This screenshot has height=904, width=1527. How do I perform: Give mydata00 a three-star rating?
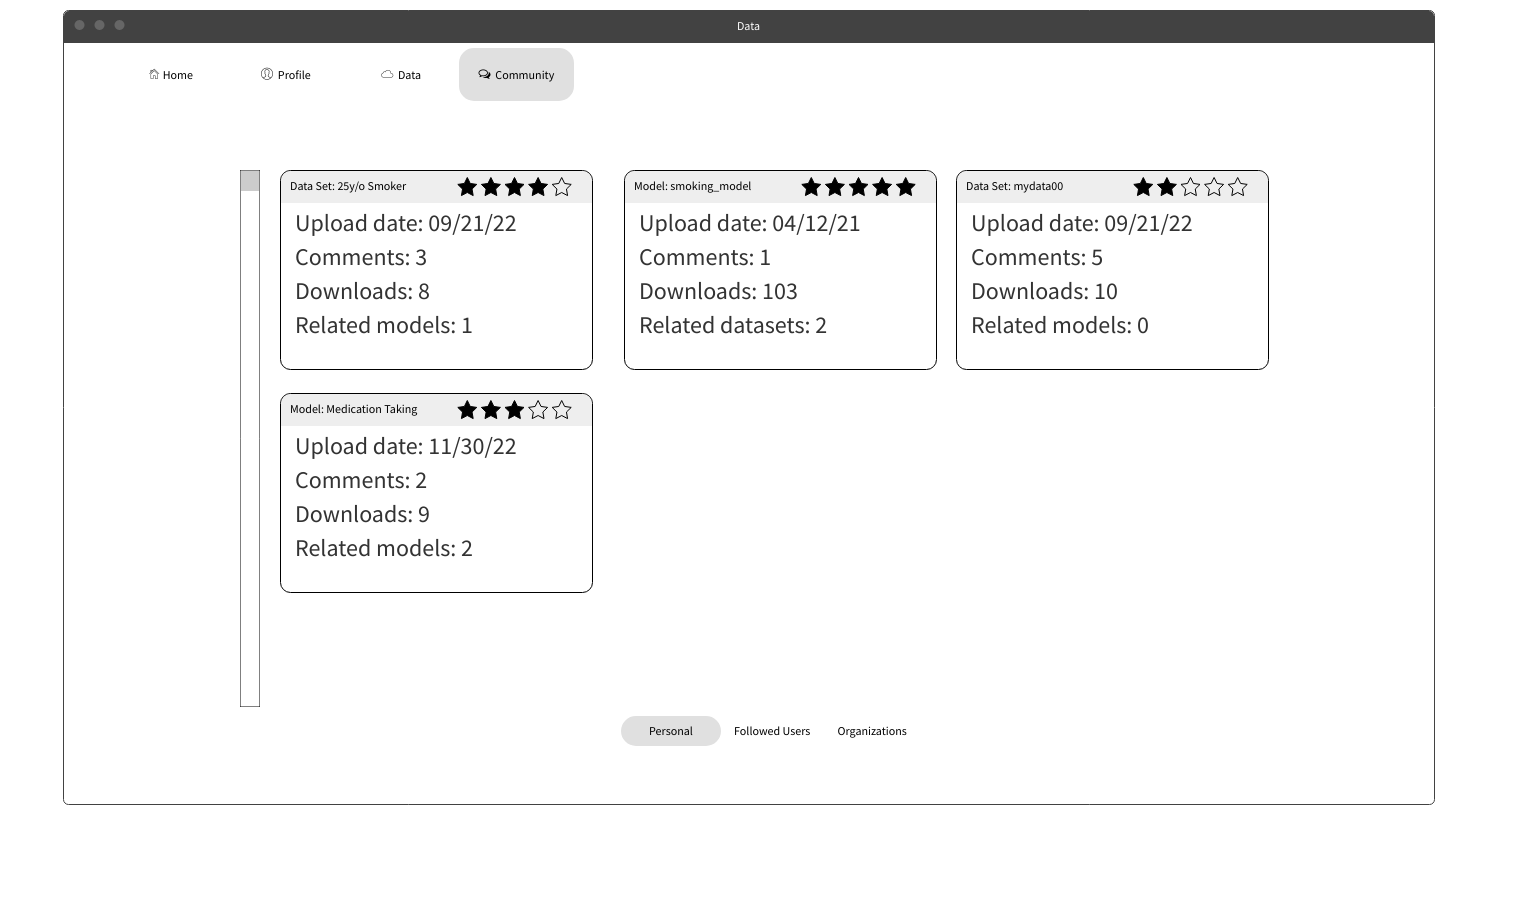click(1191, 187)
